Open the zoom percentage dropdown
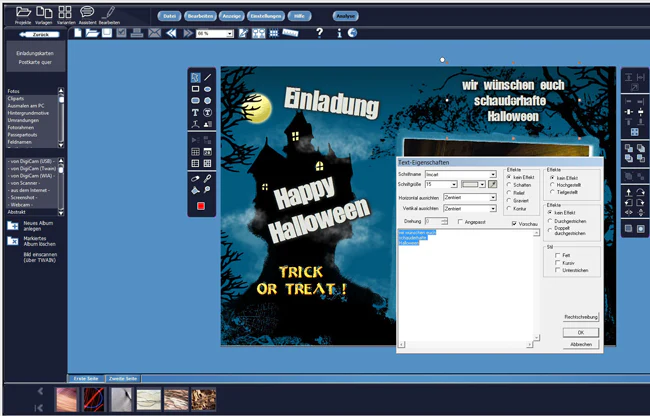 tap(230, 34)
